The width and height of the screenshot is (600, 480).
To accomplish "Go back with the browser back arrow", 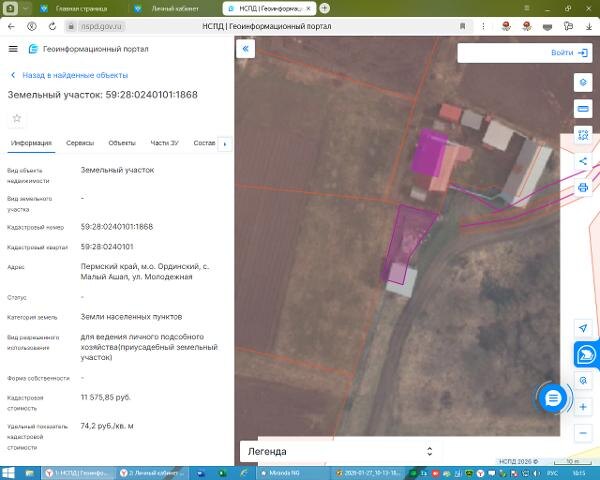I will [x=11, y=26].
